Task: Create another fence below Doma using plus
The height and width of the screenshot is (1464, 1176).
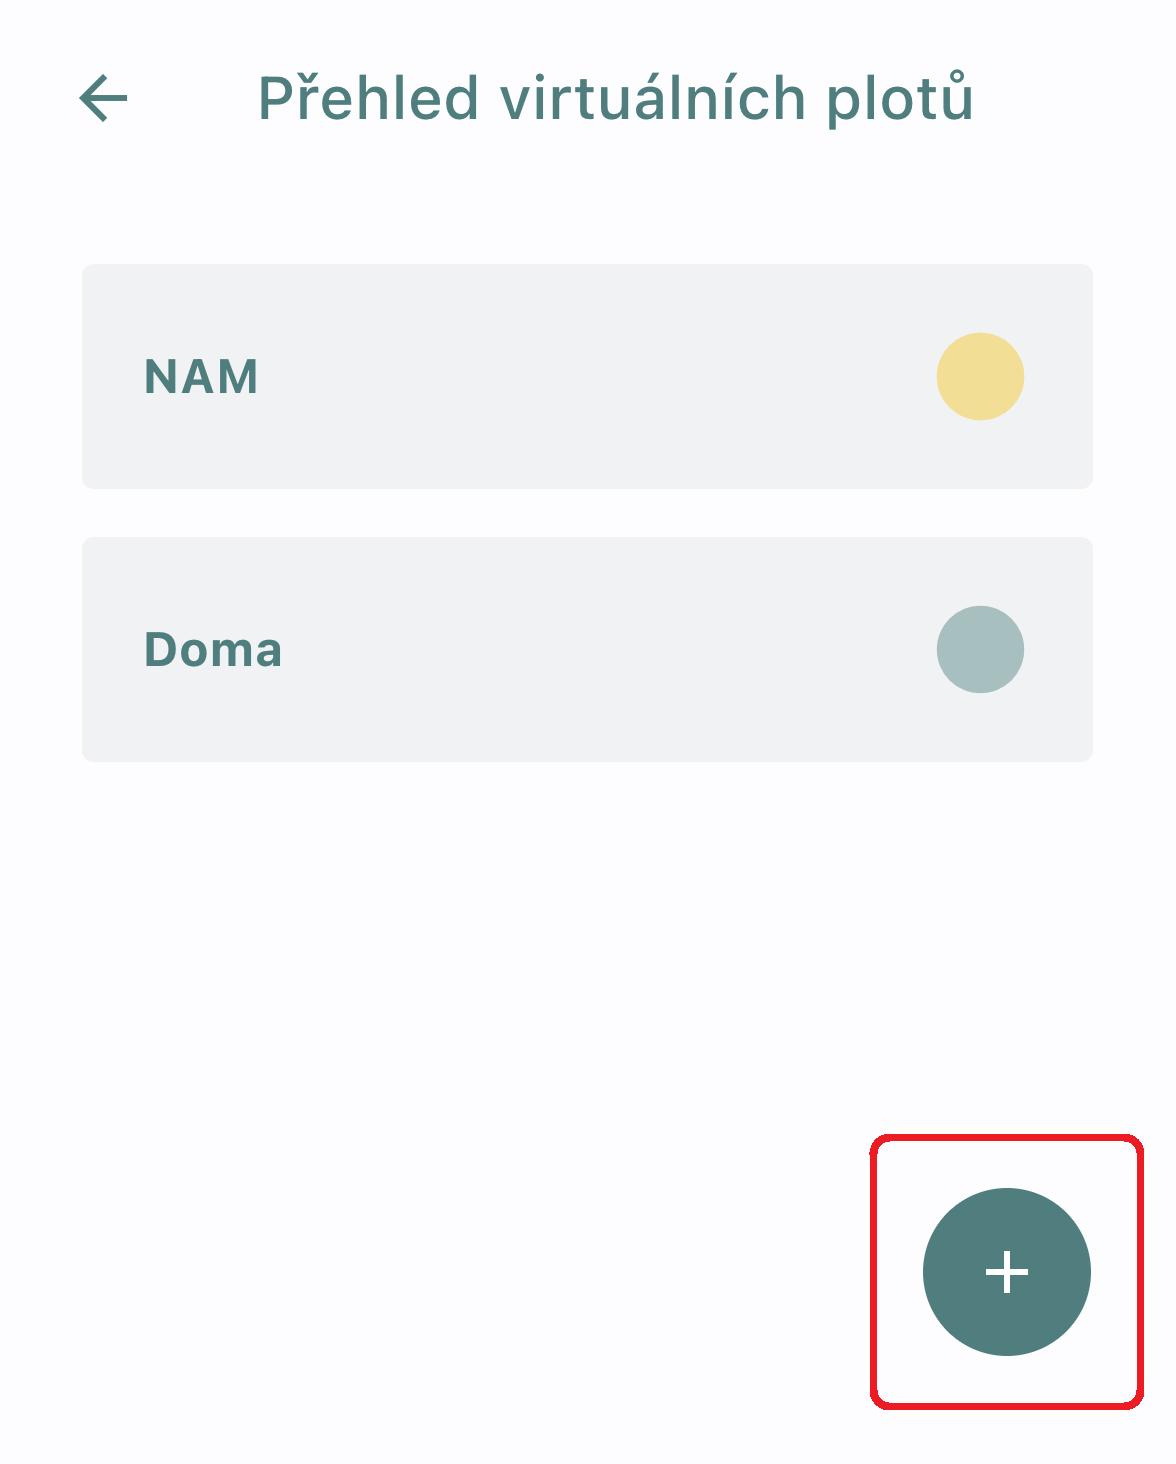Action: pos(1006,1272)
